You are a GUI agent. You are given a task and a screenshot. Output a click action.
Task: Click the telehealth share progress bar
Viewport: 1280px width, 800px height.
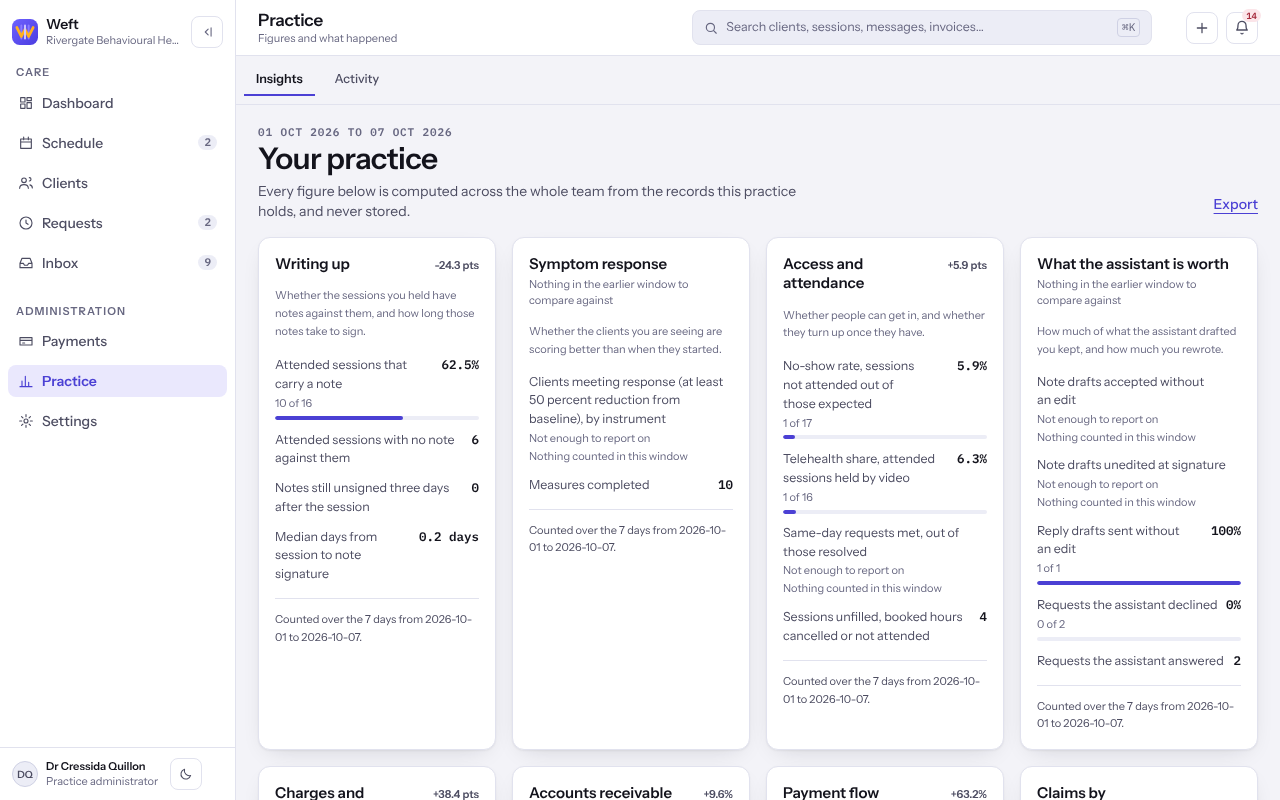pyautogui.click(x=885, y=512)
